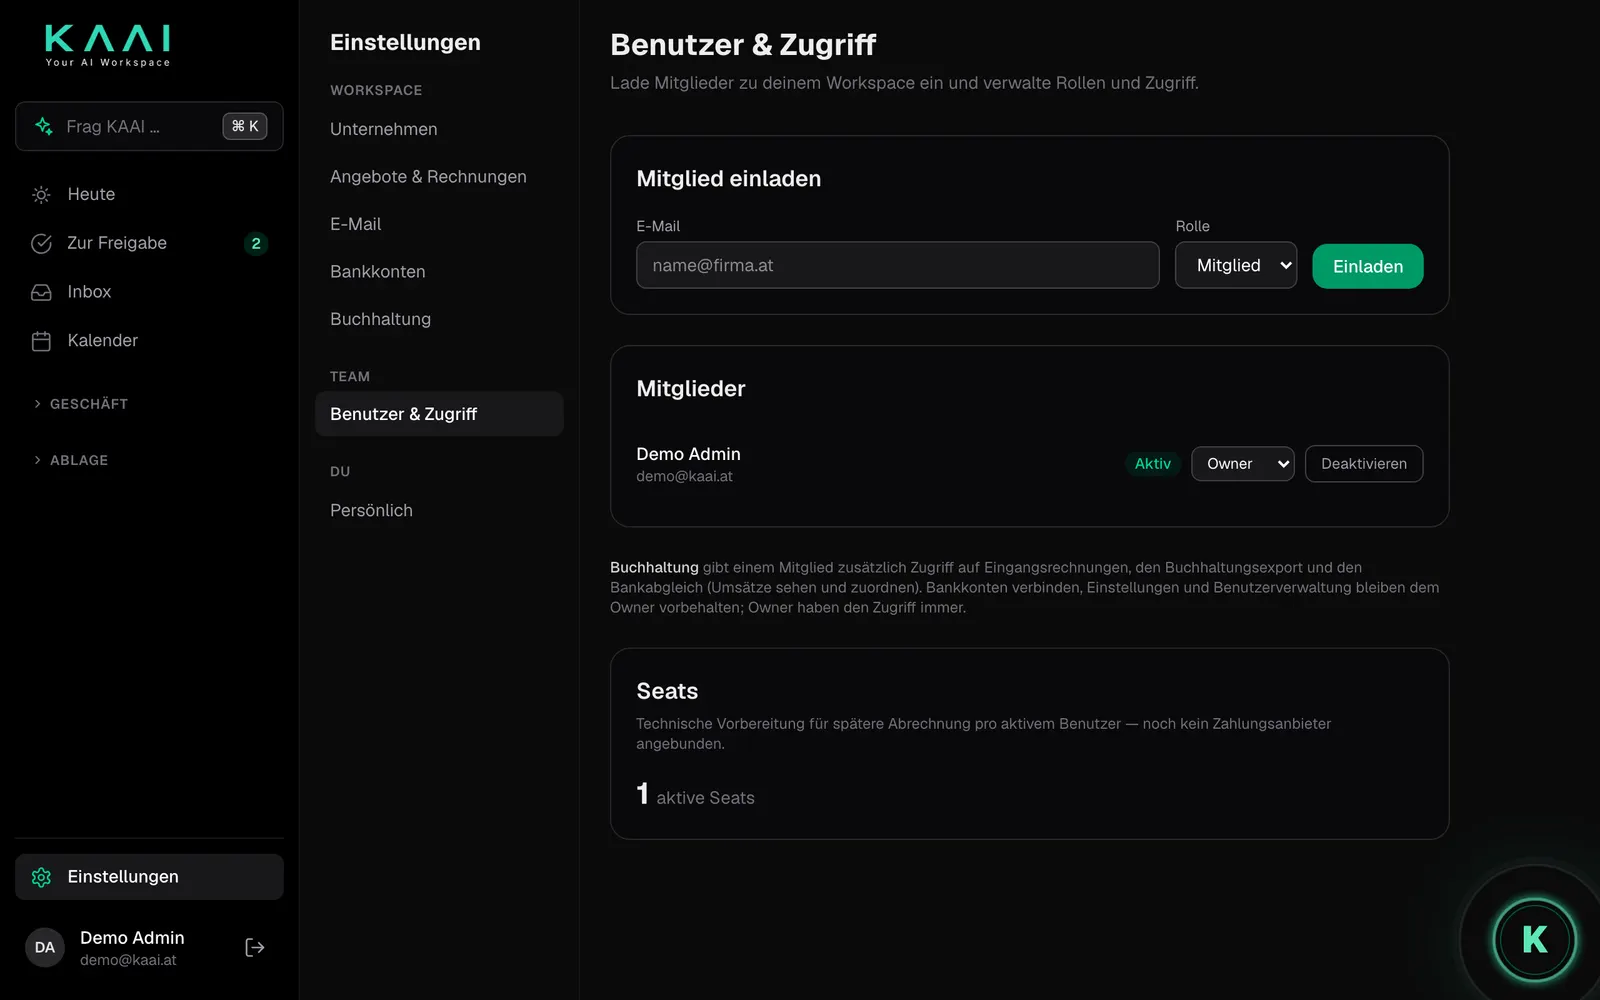The height and width of the screenshot is (1000, 1600).
Task: Click the sun icon next to Heute
Action: 41,195
